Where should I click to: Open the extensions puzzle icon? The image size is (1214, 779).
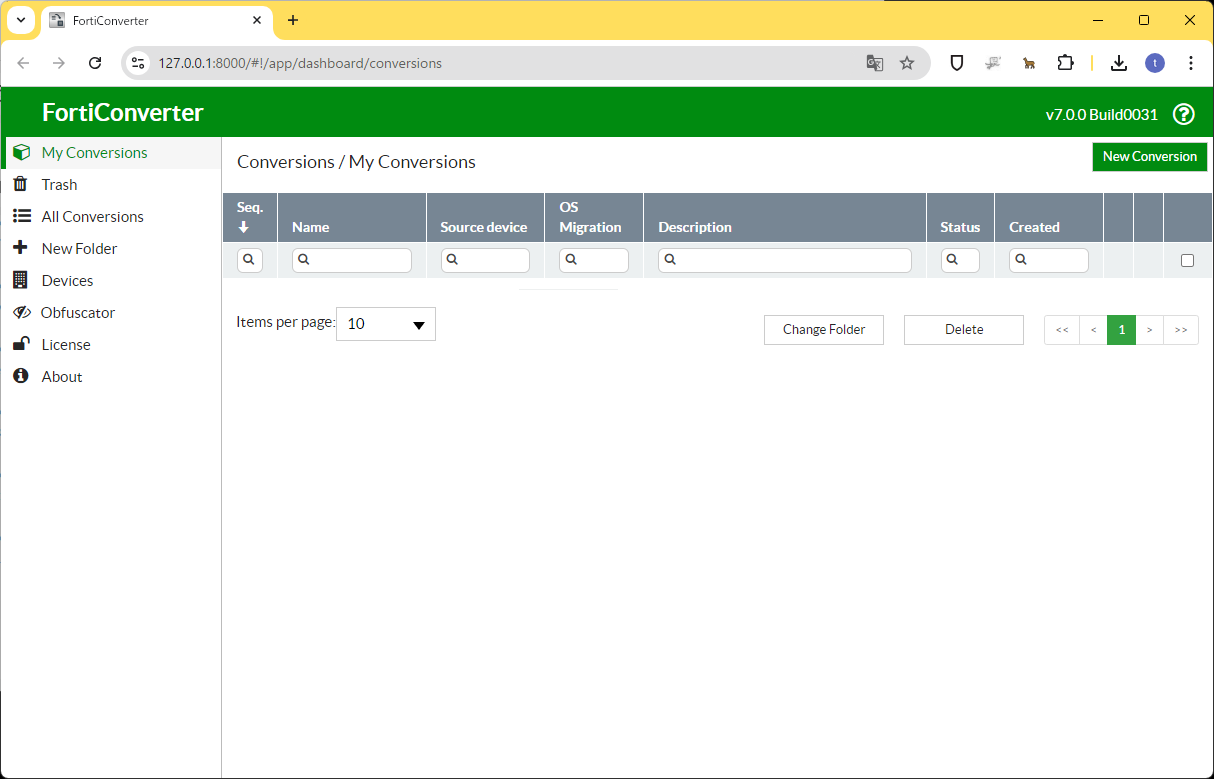pyautogui.click(x=1065, y=63)
